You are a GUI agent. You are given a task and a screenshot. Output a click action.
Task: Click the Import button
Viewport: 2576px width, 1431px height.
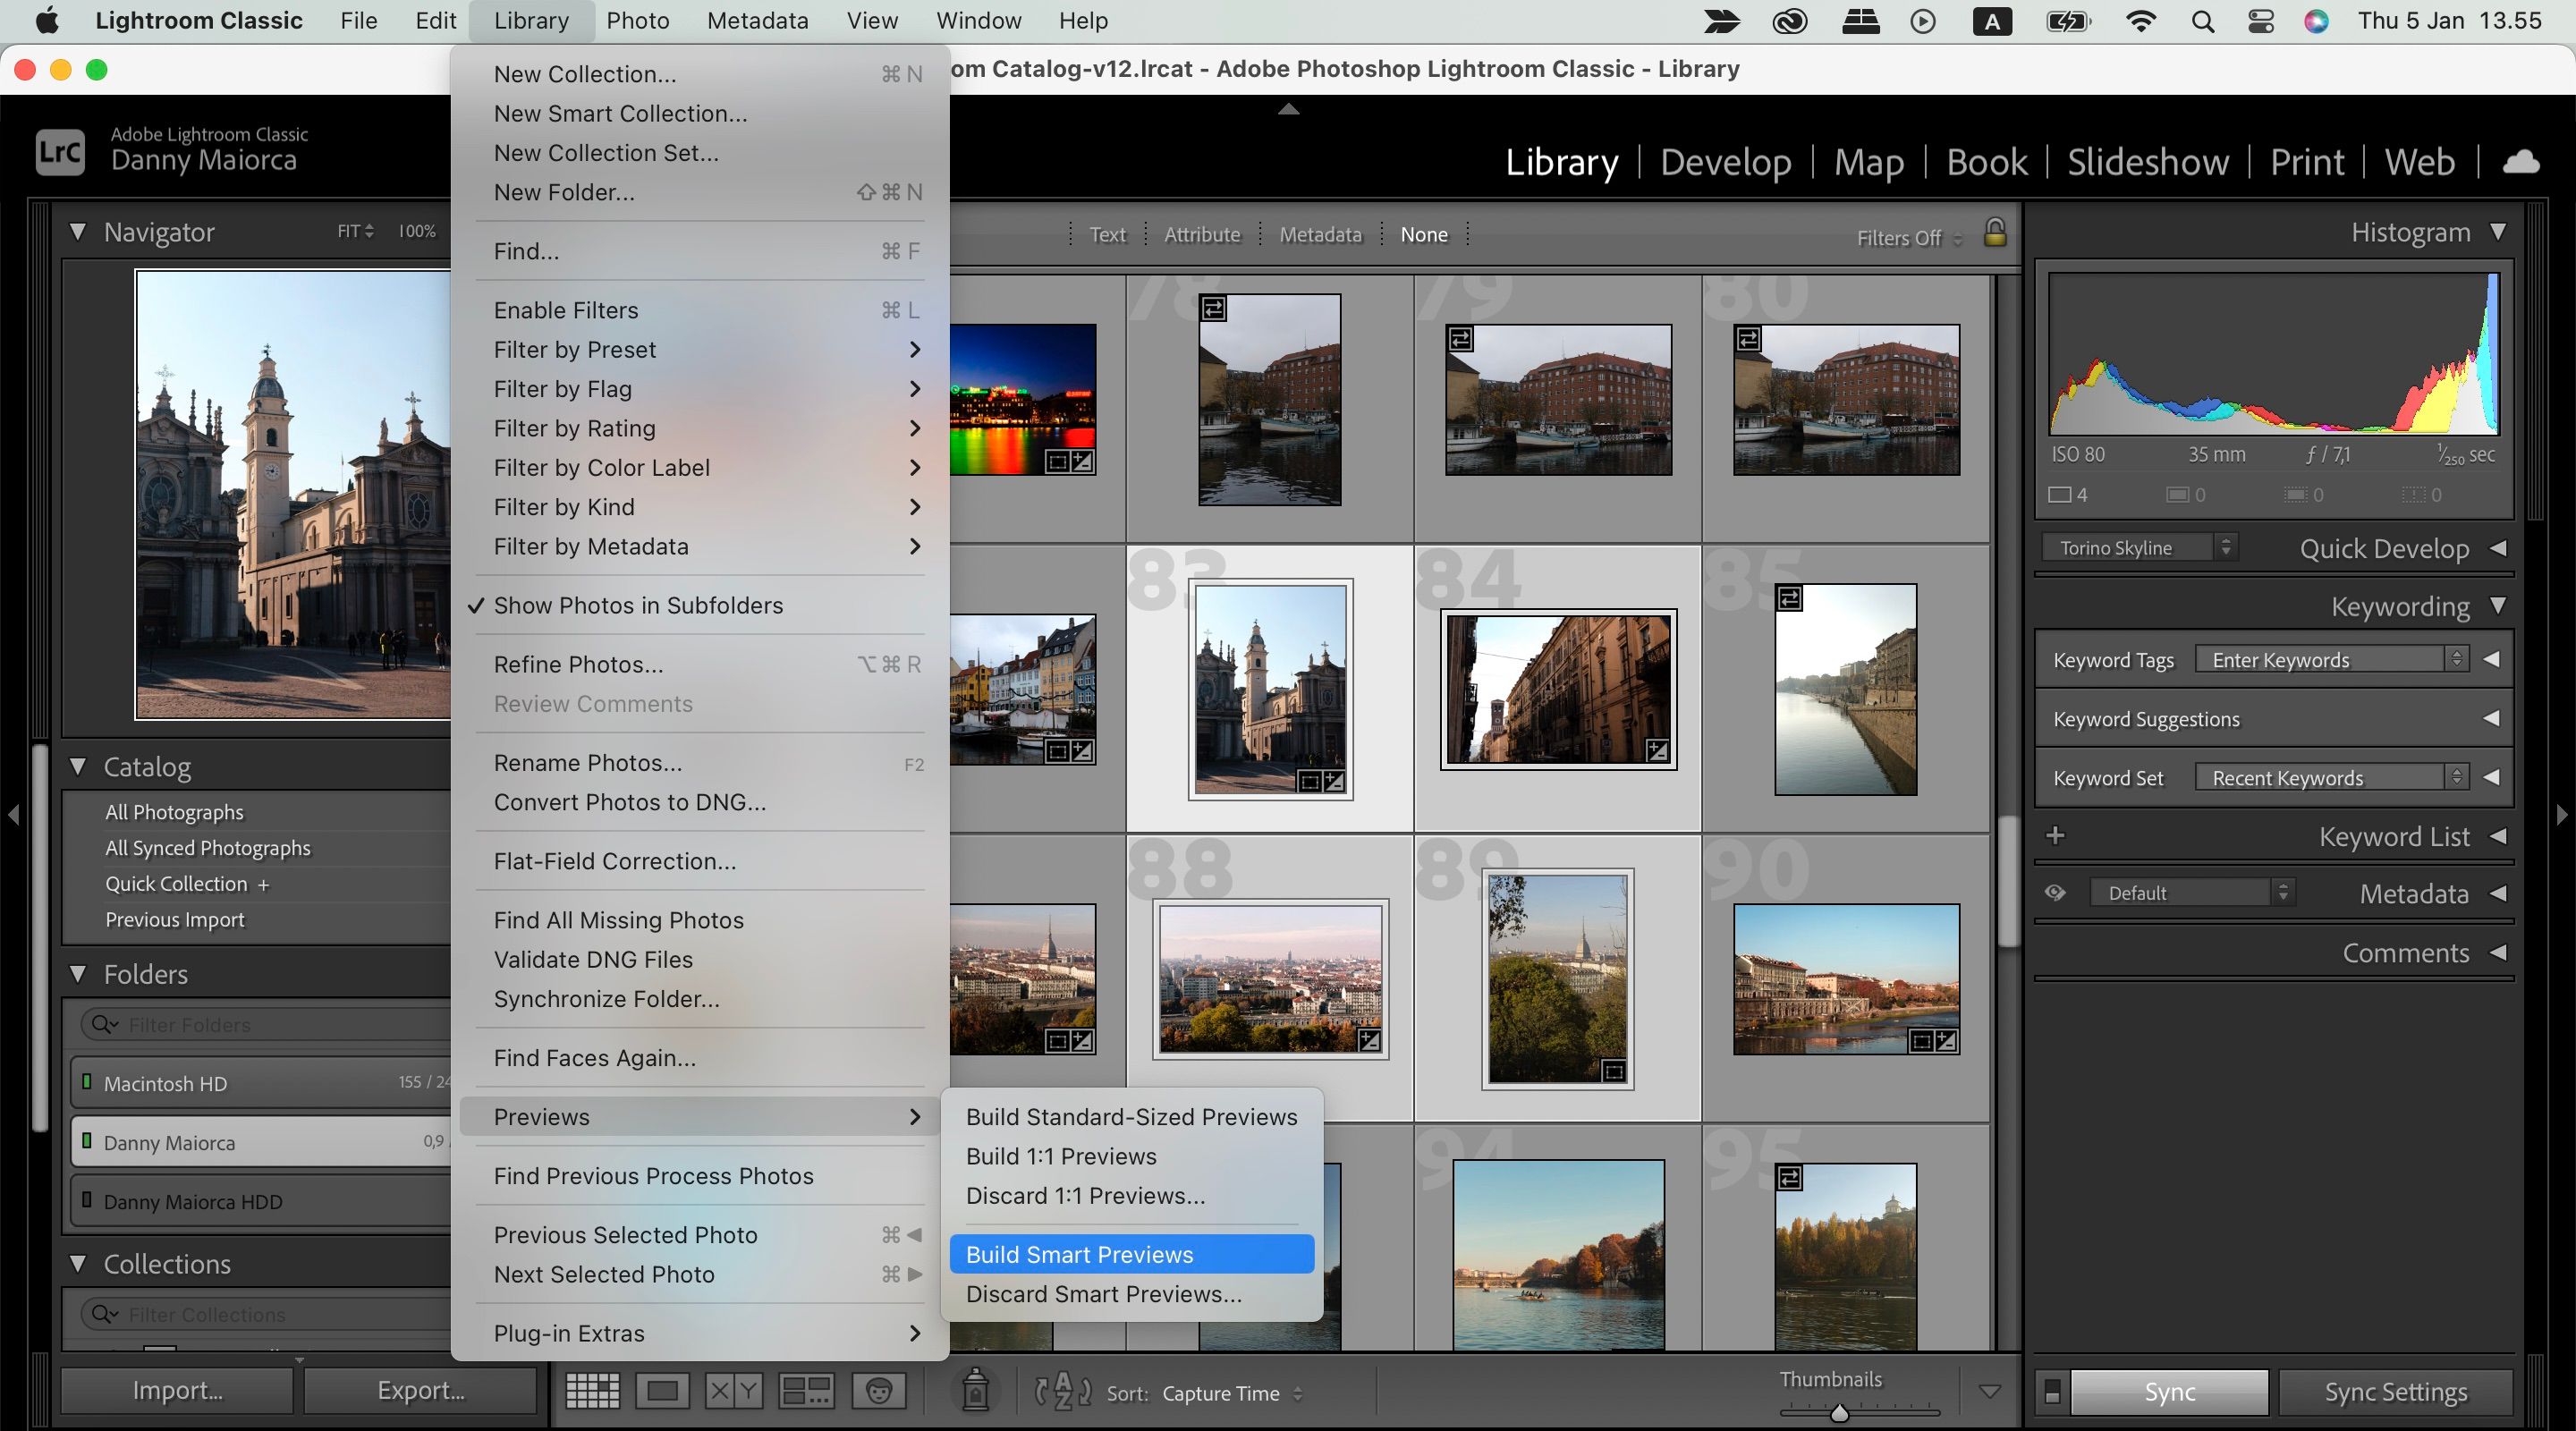(176, 1390)
